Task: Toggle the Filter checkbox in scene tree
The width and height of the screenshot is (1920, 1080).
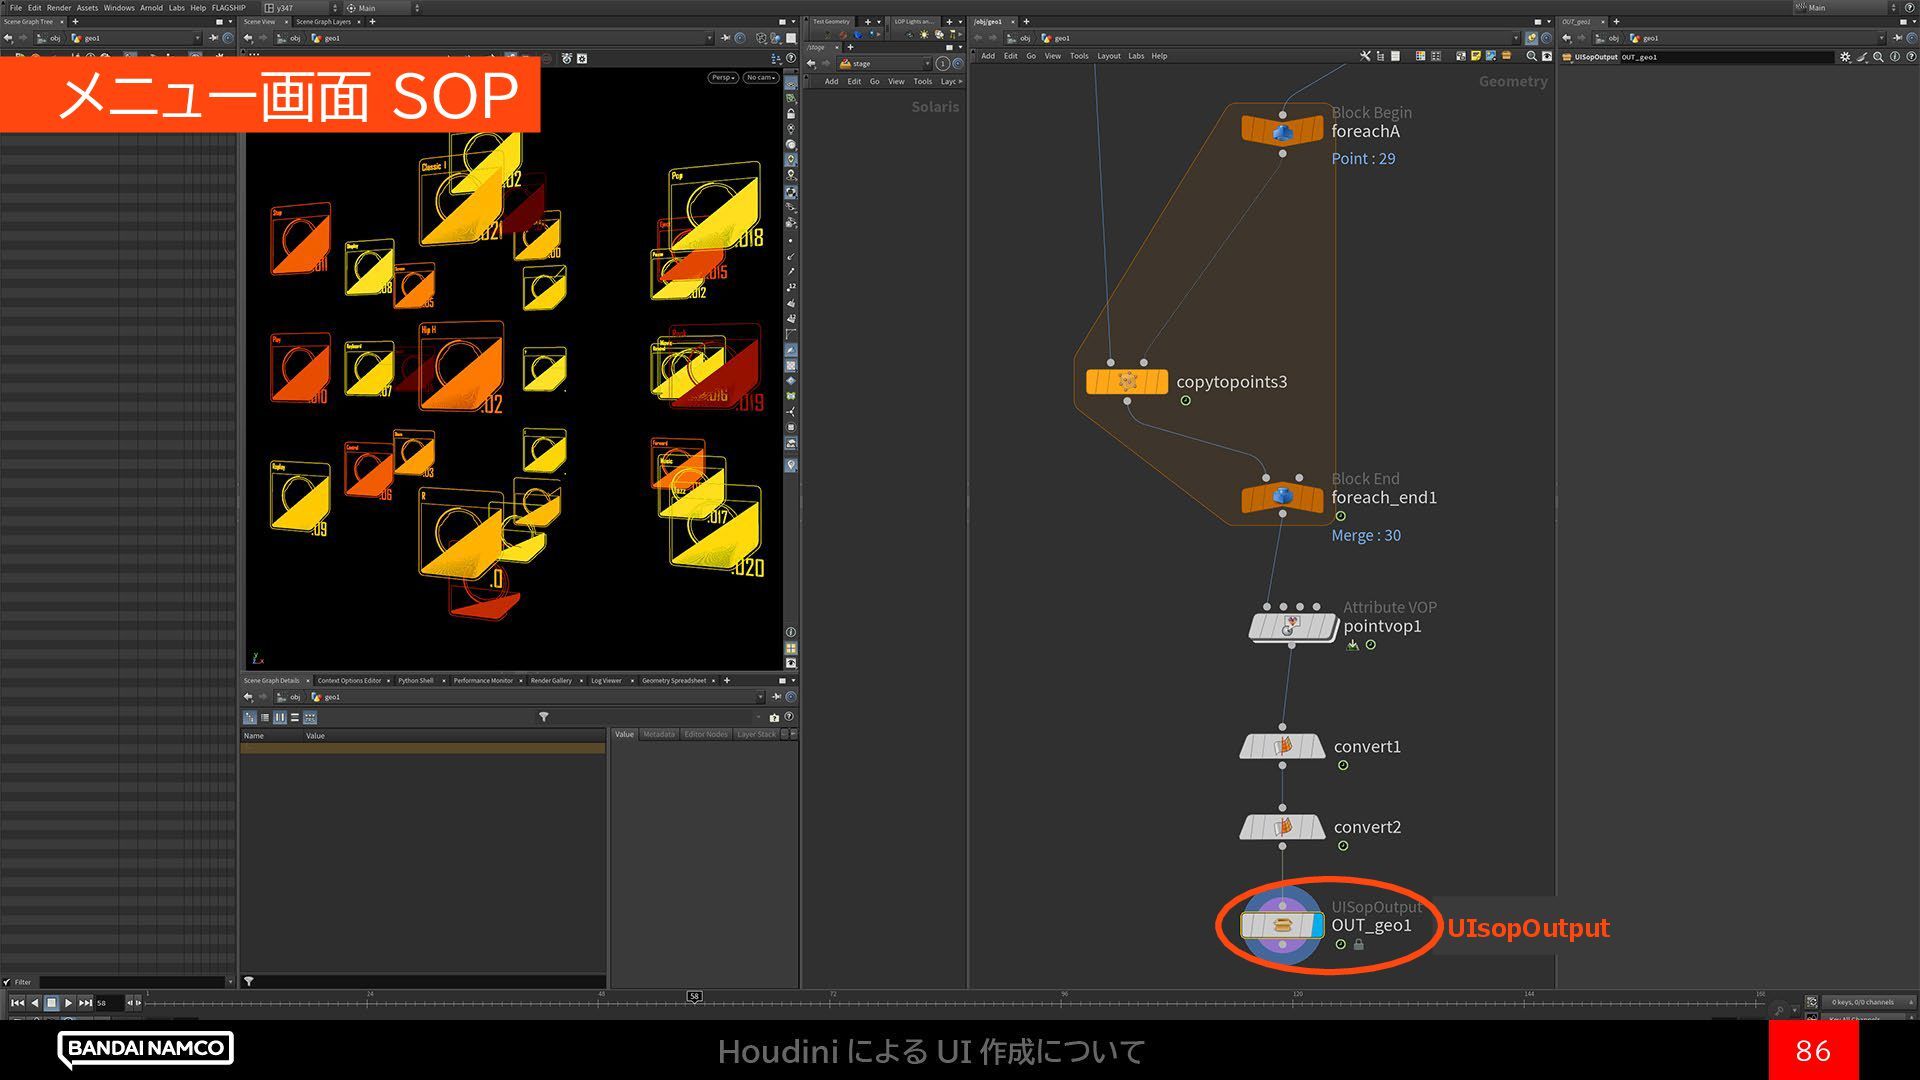Action: click(7, 982)
